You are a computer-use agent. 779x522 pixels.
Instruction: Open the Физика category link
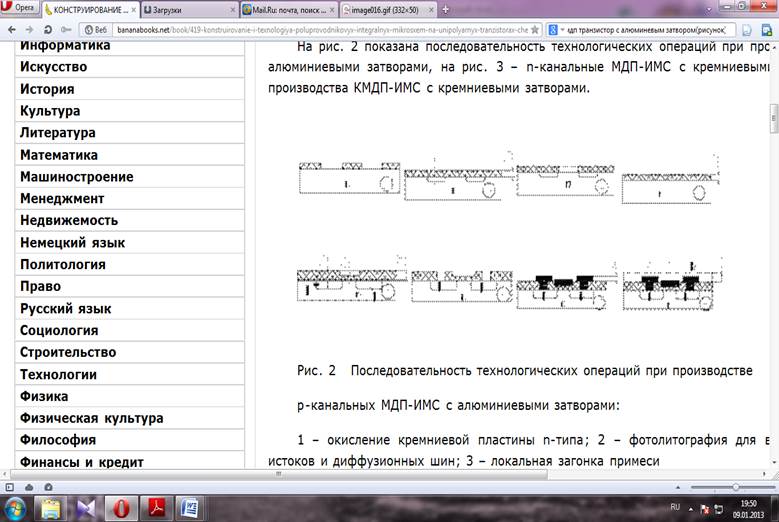click(44, 396)
